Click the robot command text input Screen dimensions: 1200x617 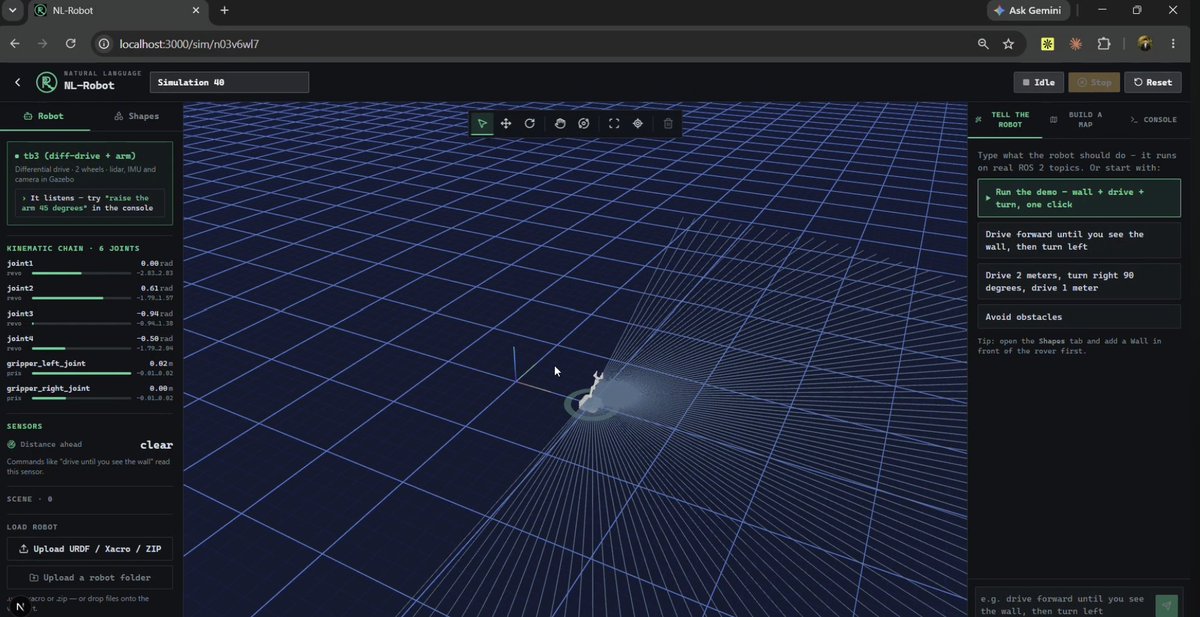pos(1064,605)
